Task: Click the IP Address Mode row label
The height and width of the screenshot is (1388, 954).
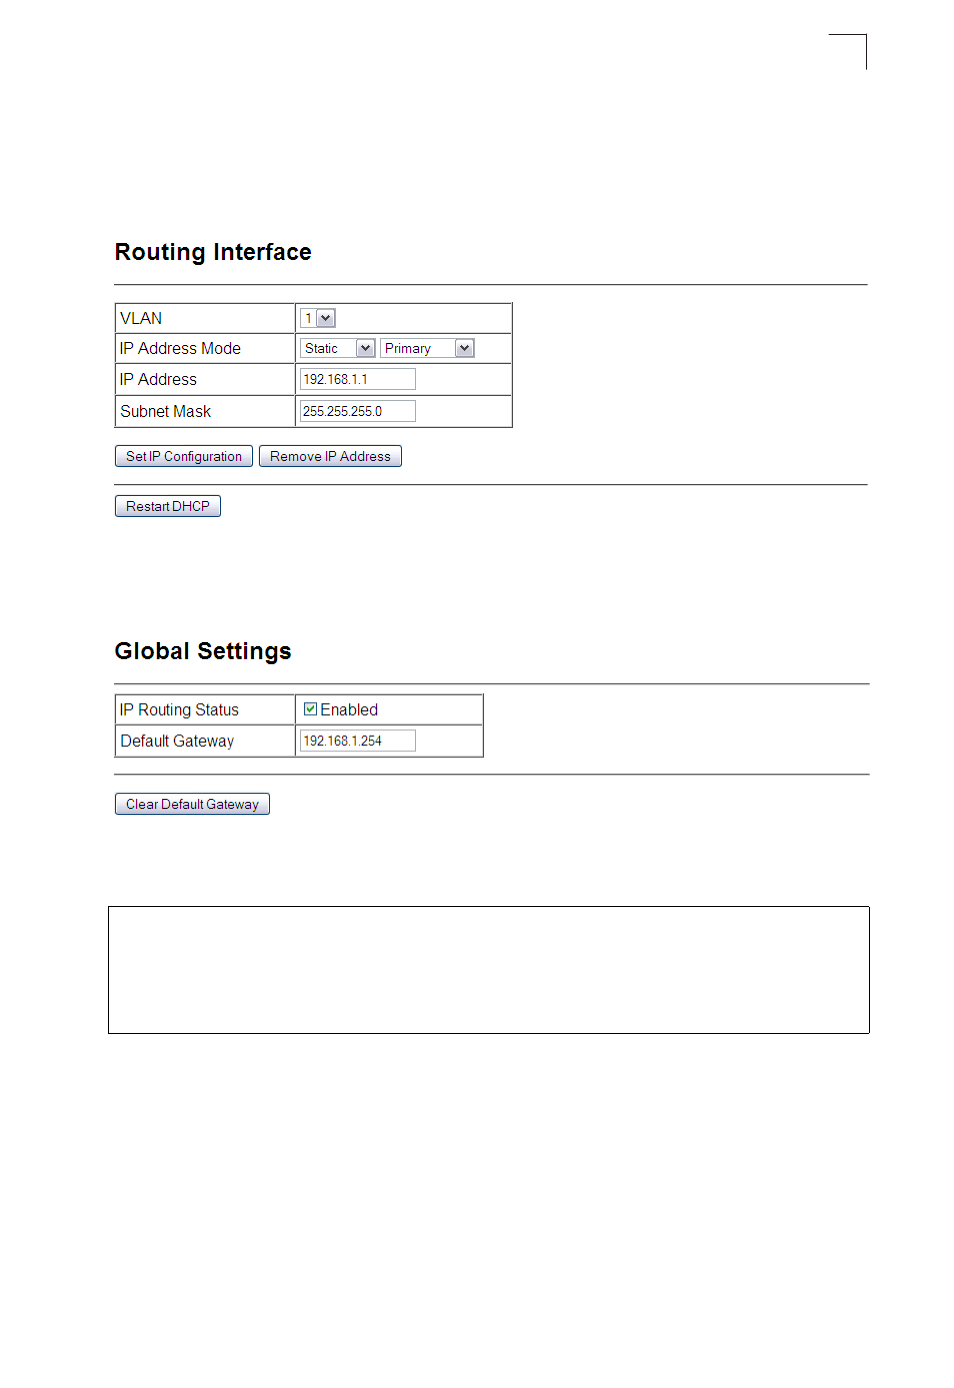Action: click(180, 348)
